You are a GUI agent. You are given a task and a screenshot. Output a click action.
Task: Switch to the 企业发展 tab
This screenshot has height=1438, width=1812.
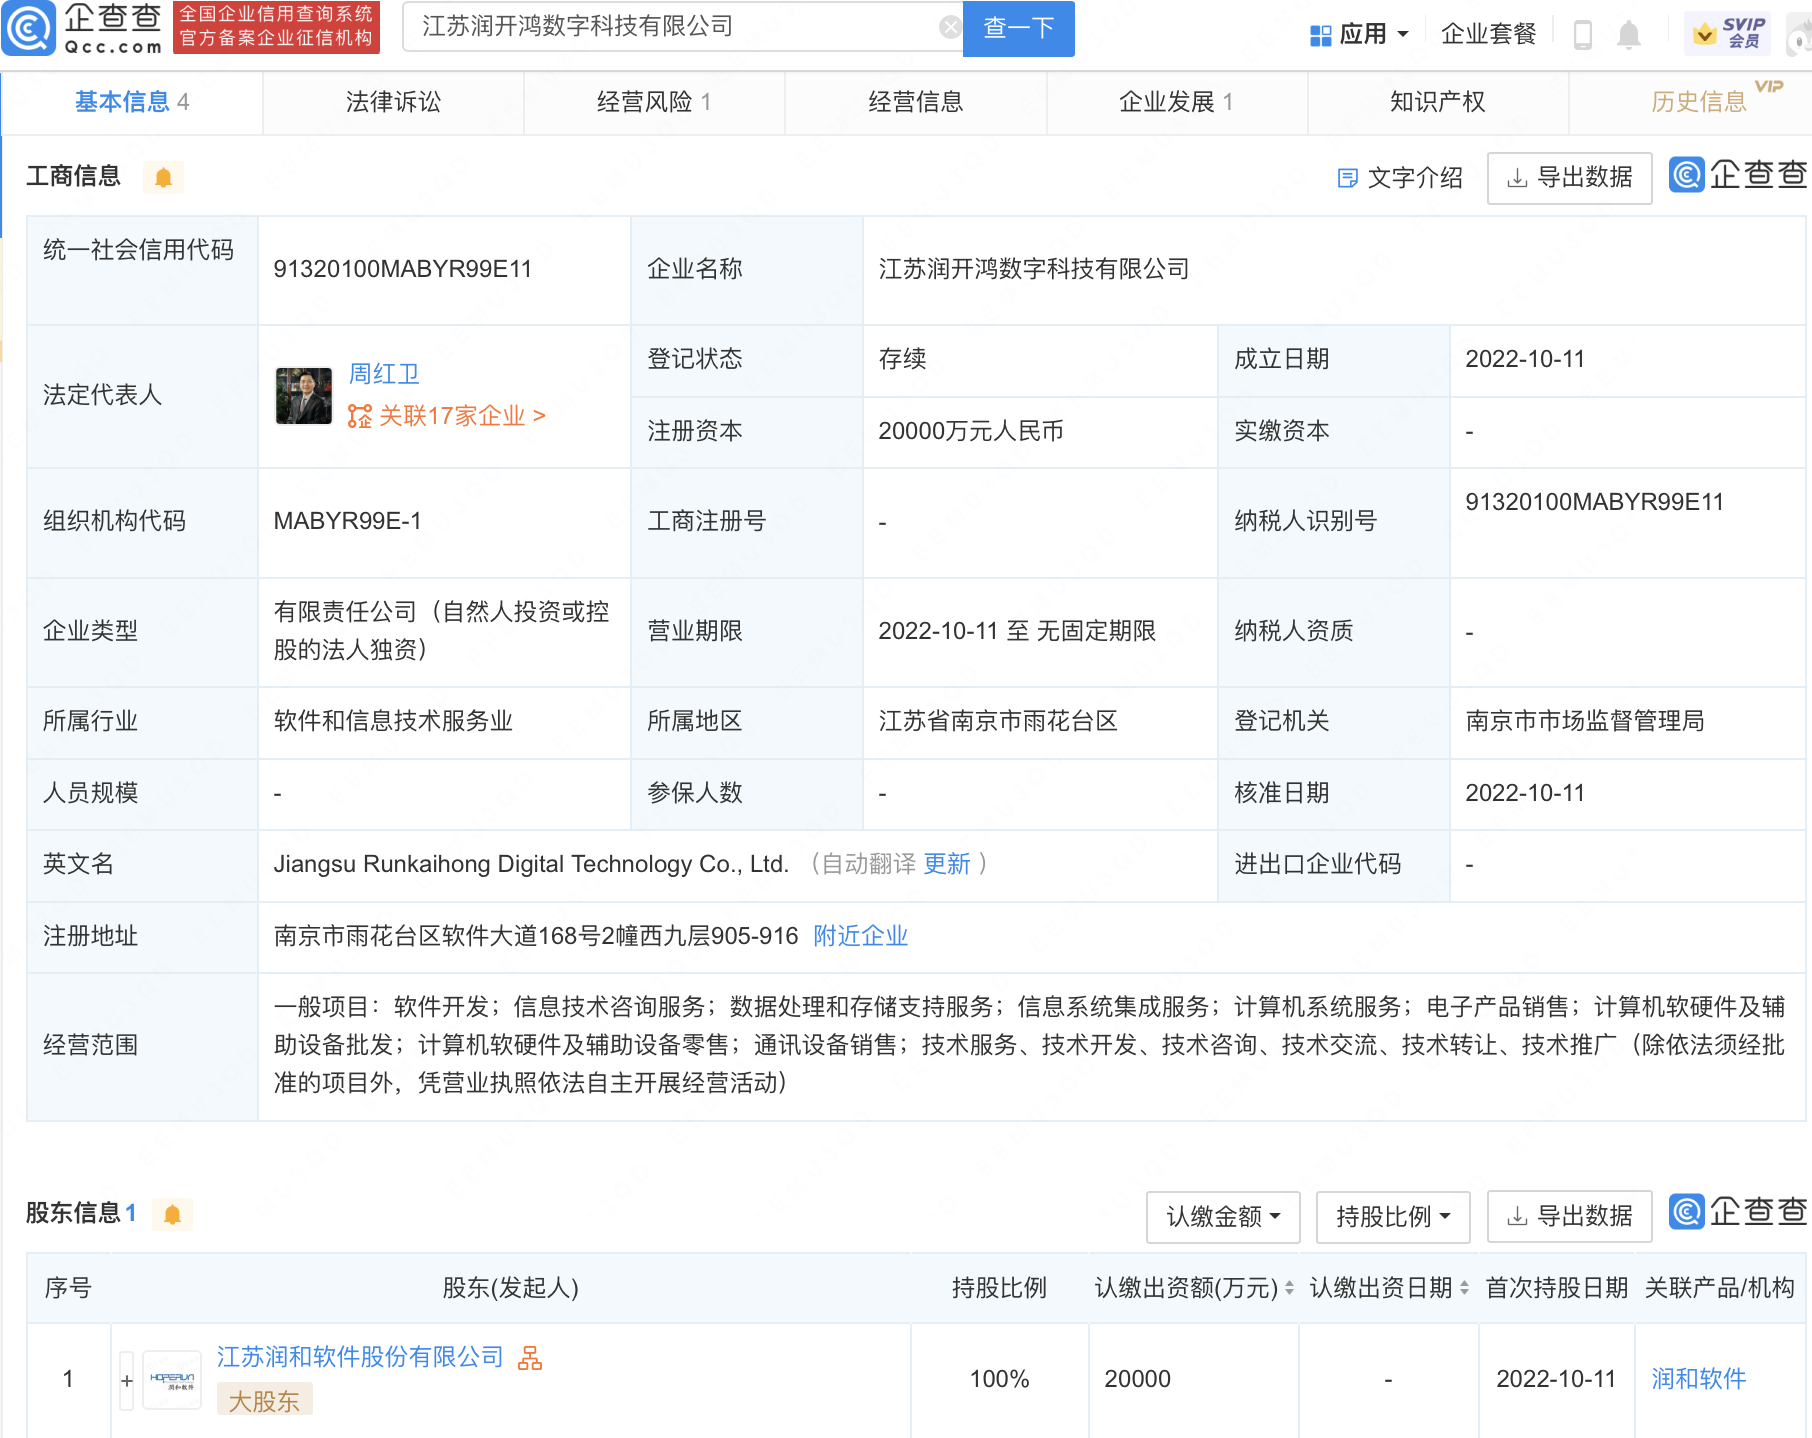[1176, 102]
